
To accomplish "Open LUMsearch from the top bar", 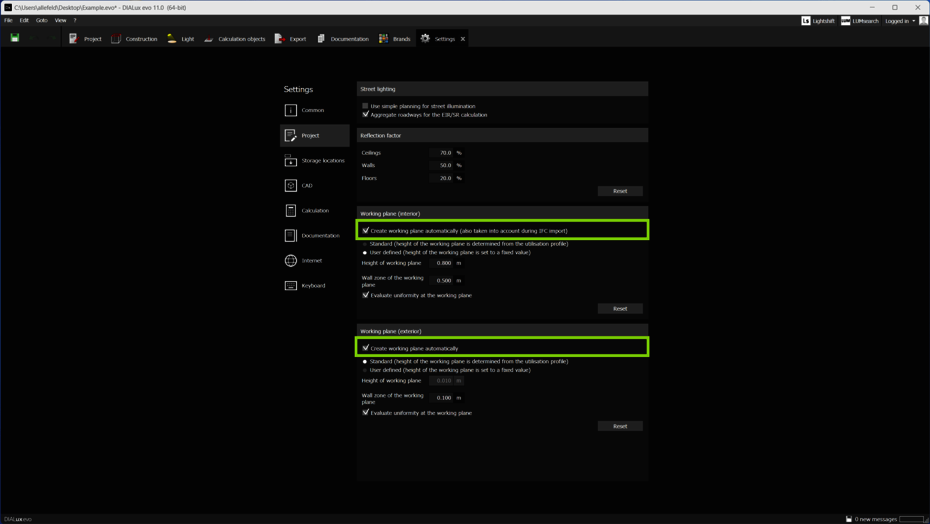I will pos(859,21).
